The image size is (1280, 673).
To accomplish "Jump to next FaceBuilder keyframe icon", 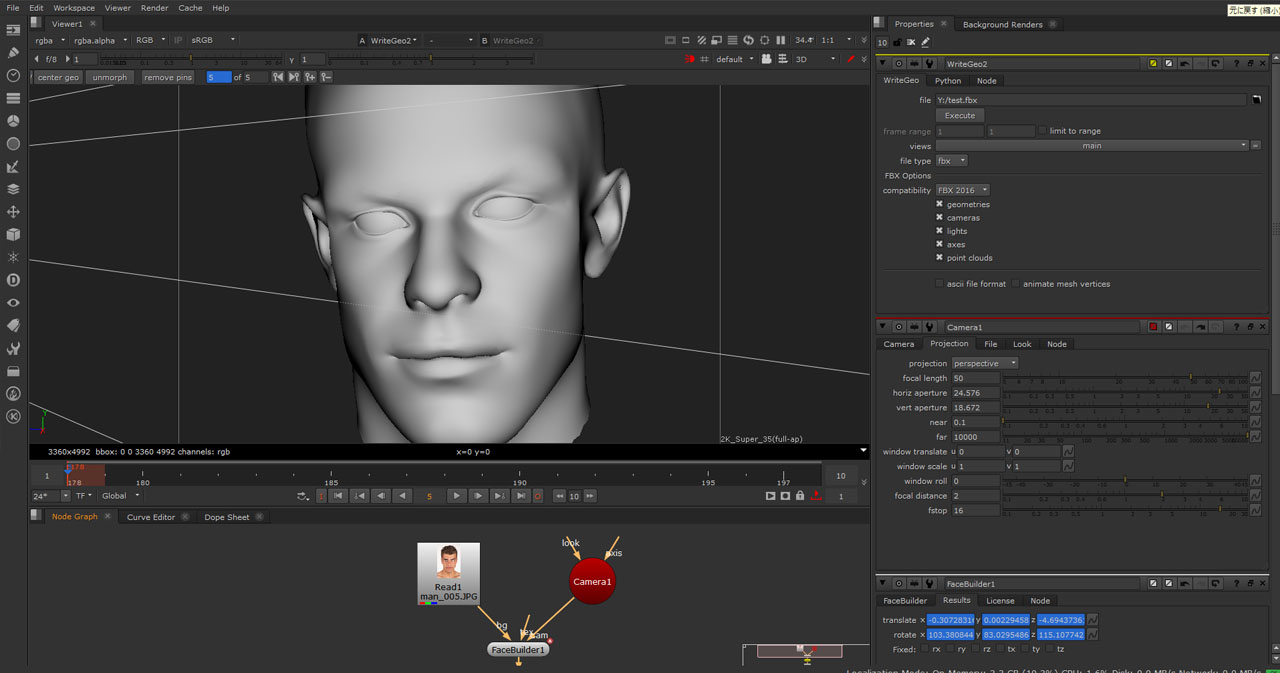I will coord(294,77).
